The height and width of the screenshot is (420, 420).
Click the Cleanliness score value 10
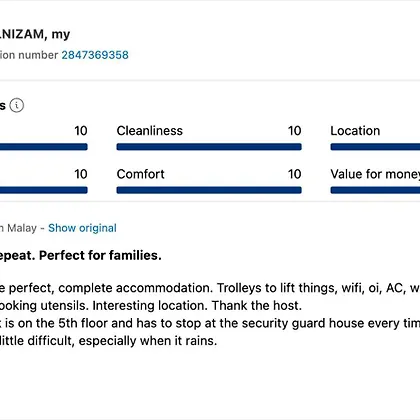pos(295,131)
